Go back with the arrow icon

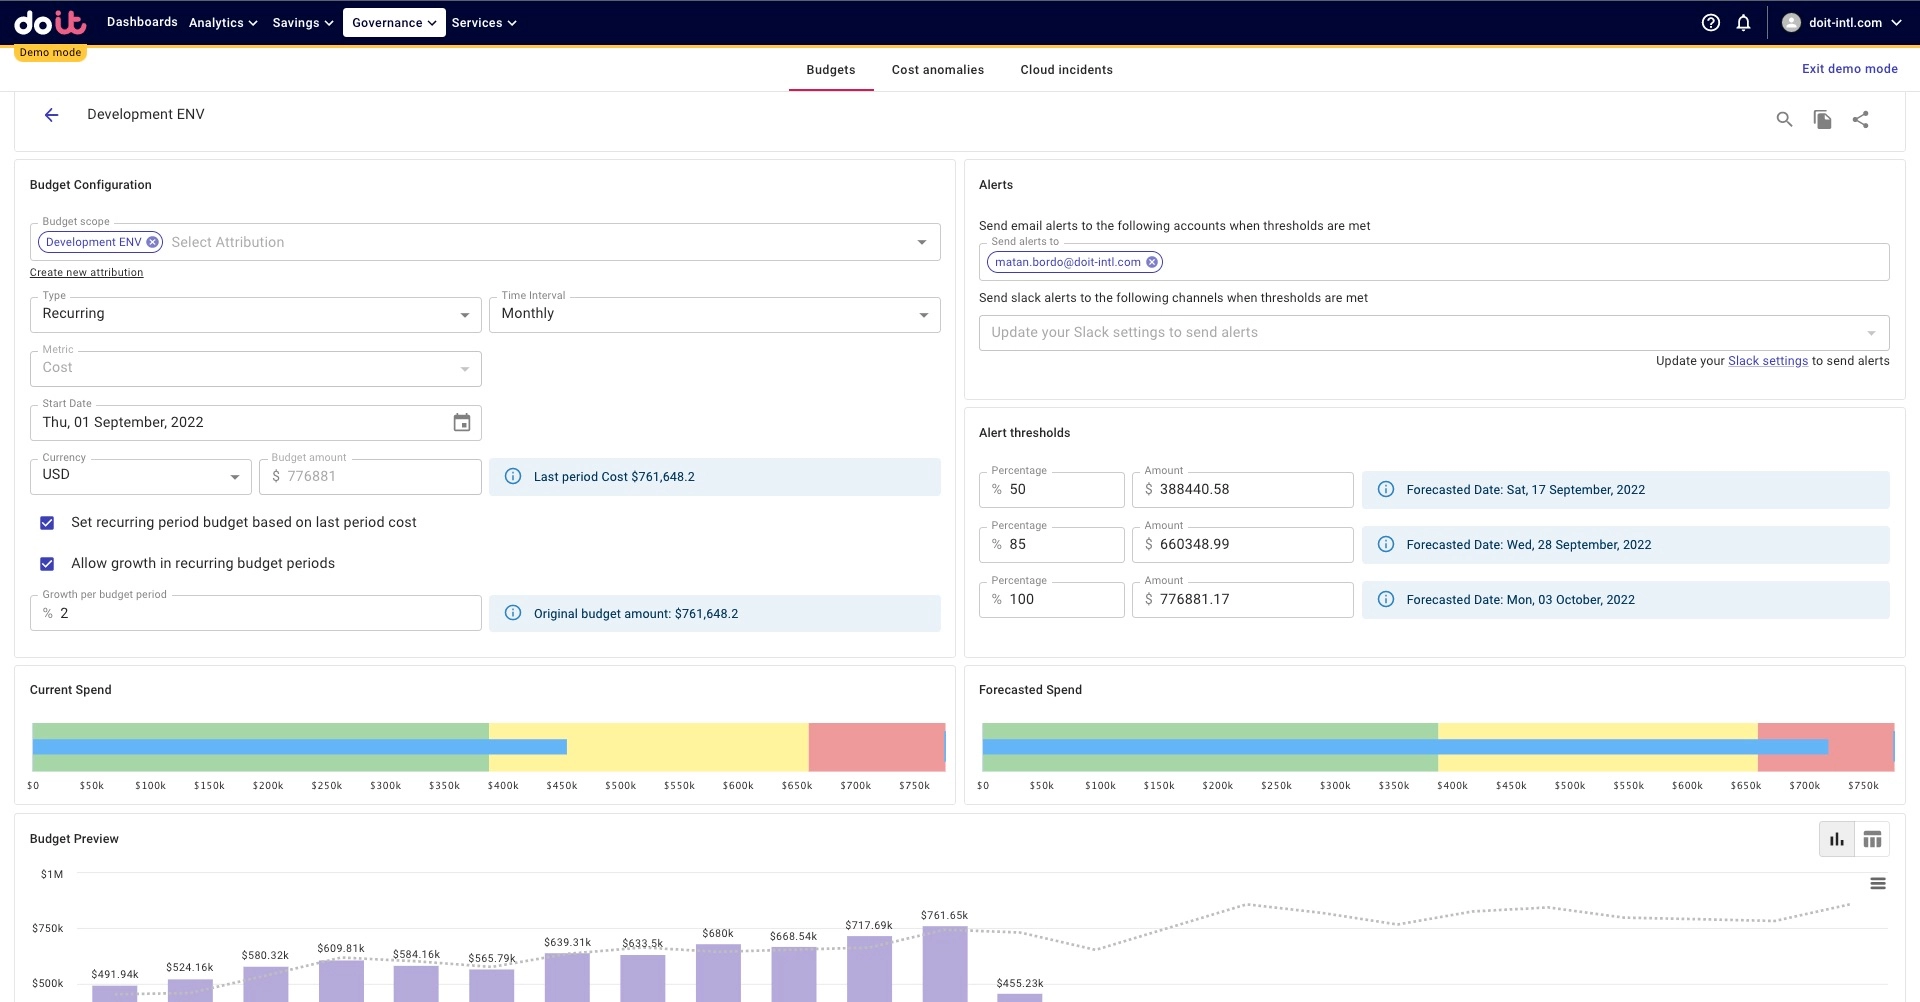pos(51,115)
